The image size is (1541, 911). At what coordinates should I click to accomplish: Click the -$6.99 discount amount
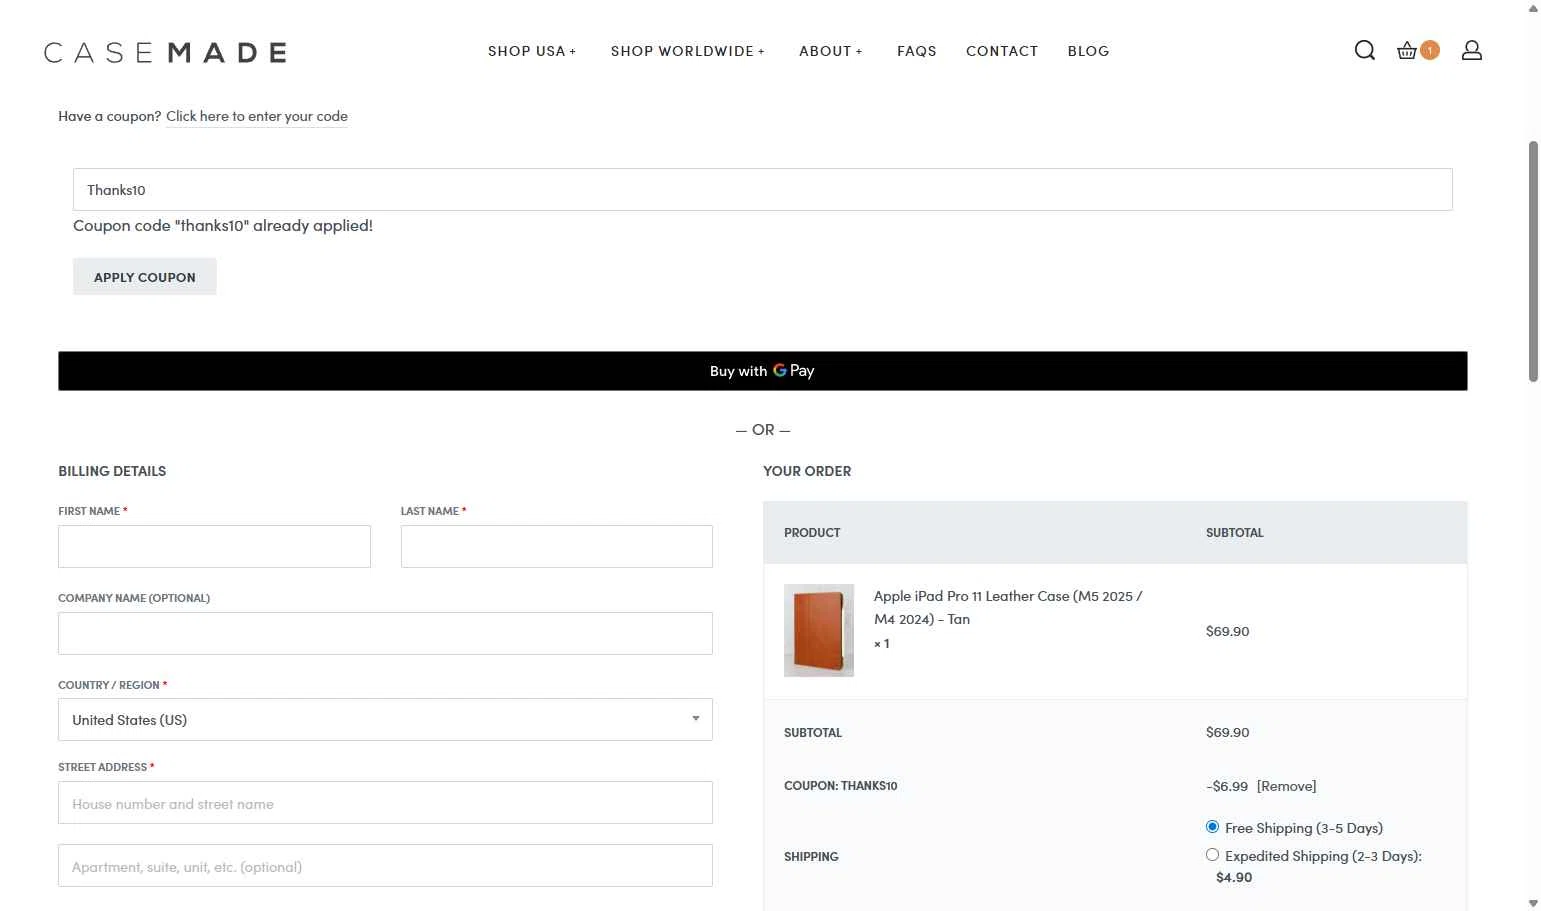1227,786
